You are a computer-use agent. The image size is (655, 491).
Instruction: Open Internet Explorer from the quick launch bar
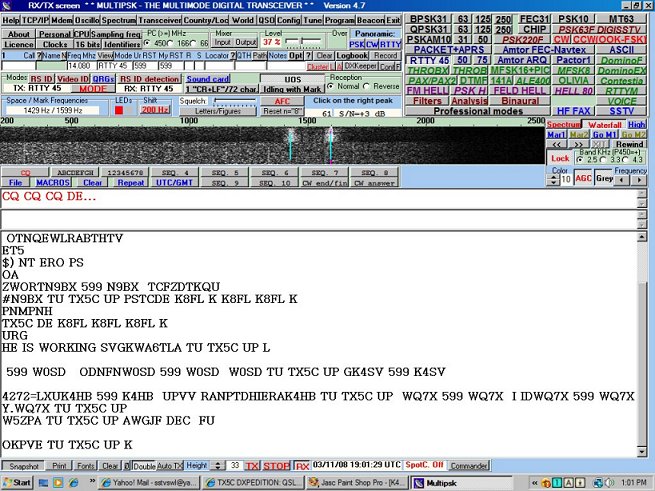click(x=74, y=483)
